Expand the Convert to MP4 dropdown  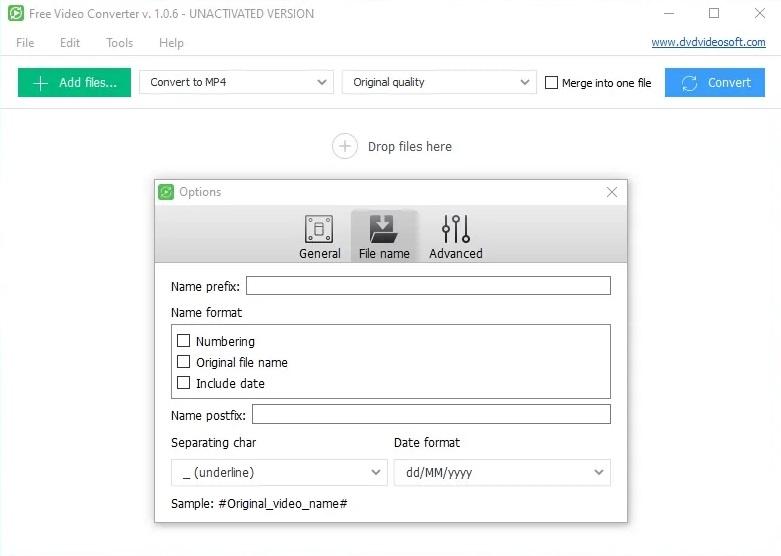pyautogui.click(x=236, y=82)
